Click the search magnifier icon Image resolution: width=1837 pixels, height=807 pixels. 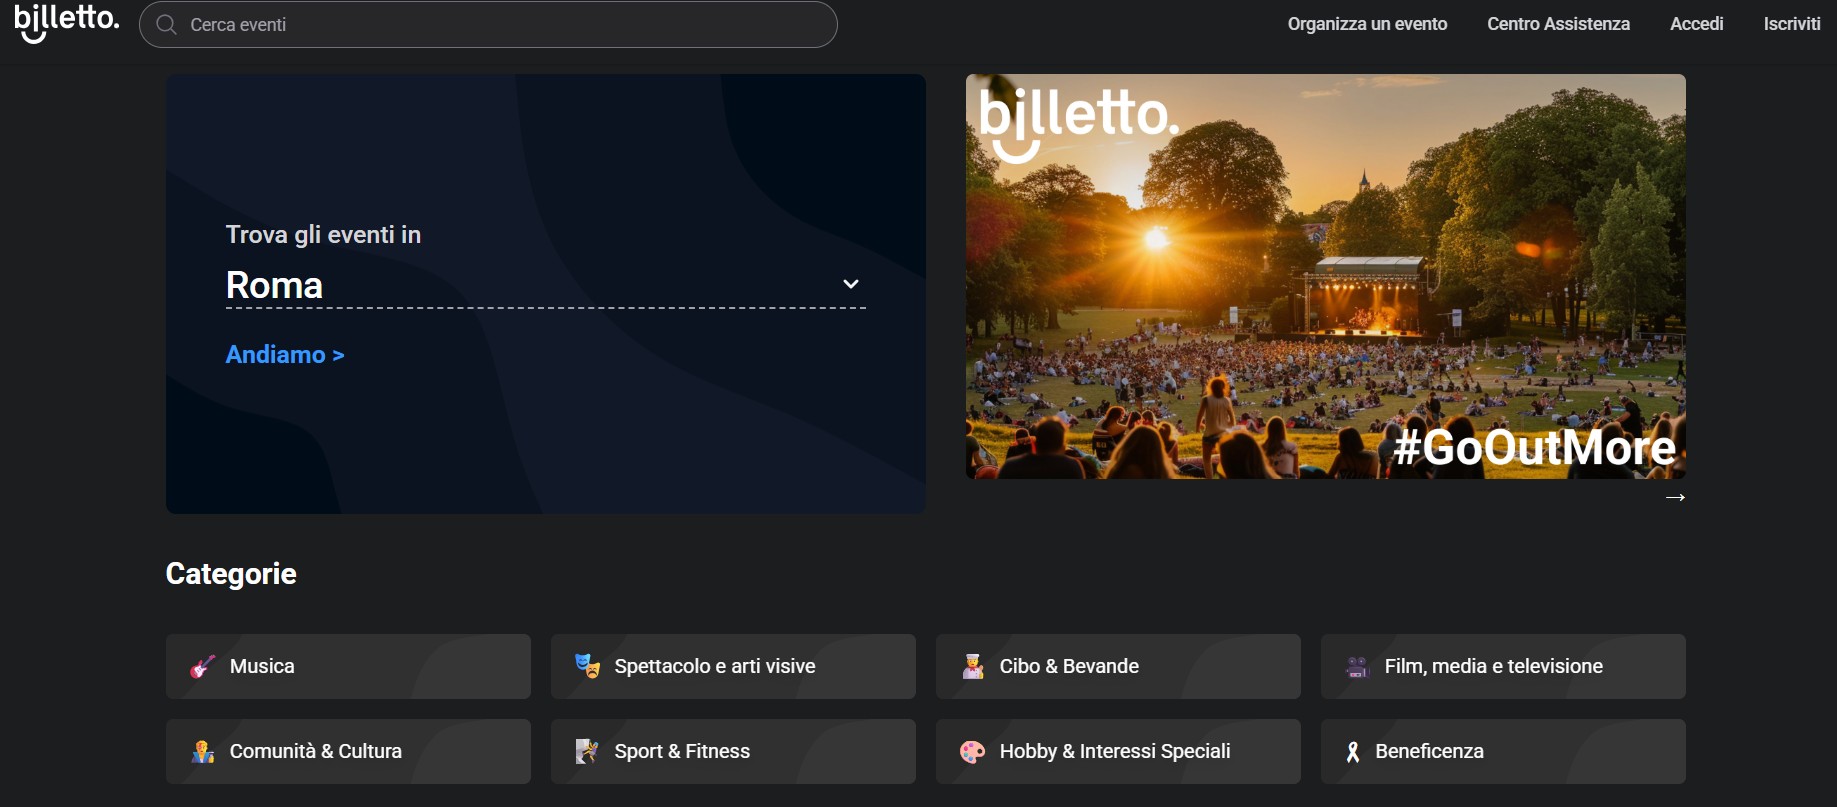(x=167, y=25)
